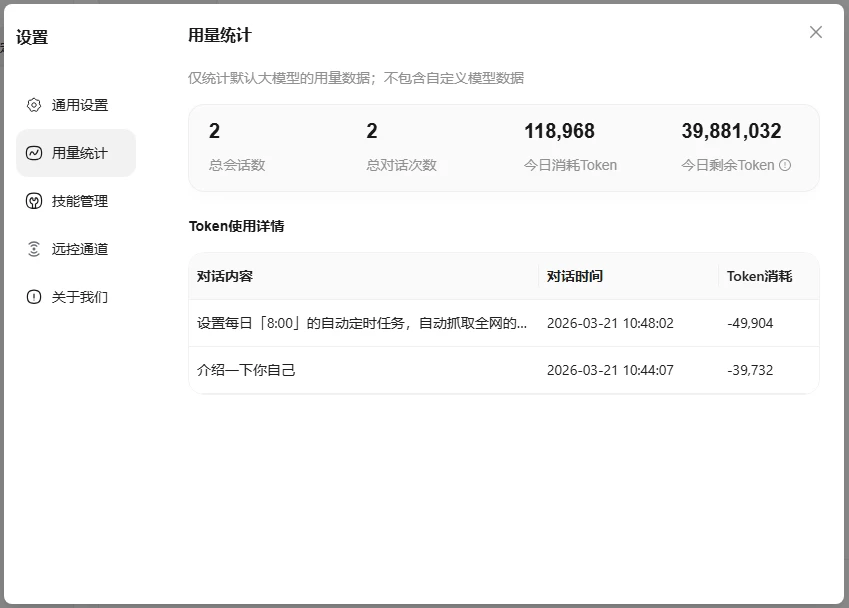Viewport: 849px width, 608px height.
Task: Navigate to 远控通道
Action: 75,248
